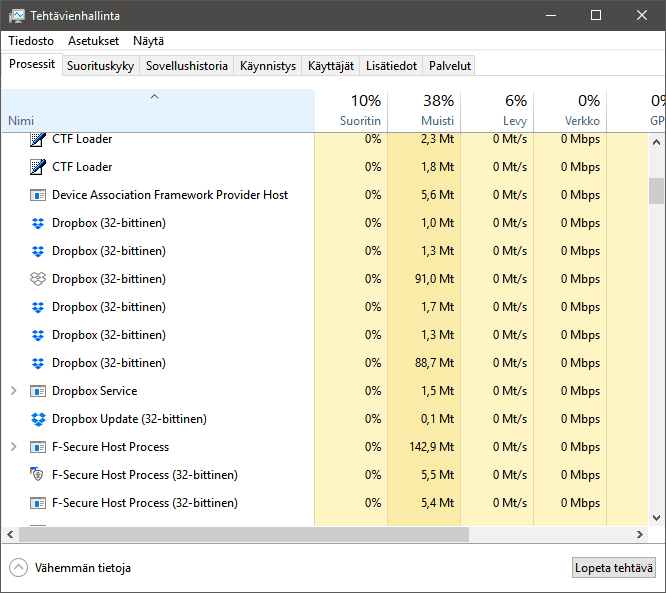Click the vertical scrollbar thumb
666x593 pixels.
[x=657, y=191]
